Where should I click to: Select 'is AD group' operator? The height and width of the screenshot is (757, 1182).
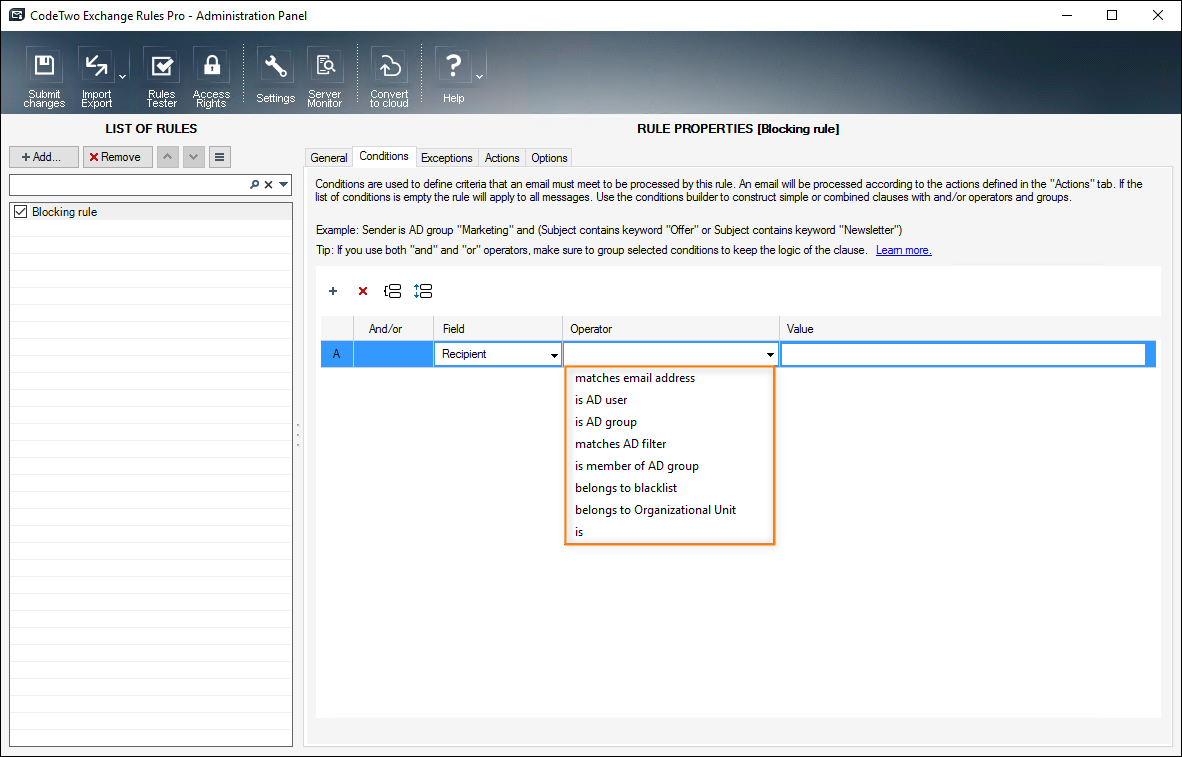coord(669,421)
